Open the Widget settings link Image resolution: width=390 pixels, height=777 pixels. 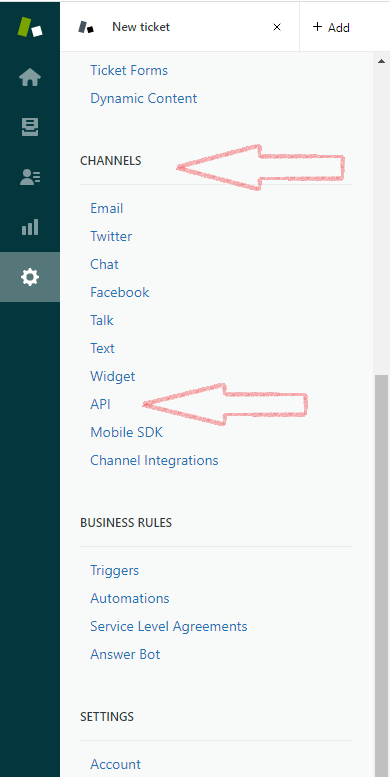pos(112,376)
